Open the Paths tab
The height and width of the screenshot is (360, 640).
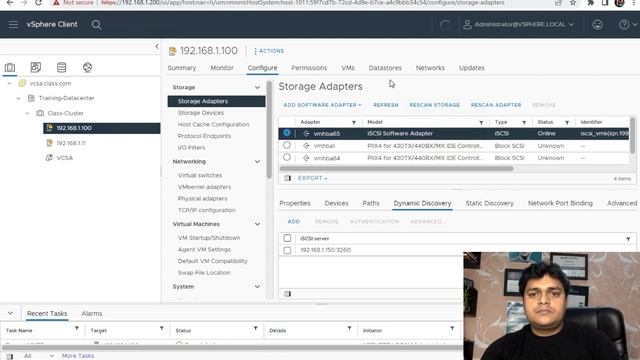click(x=371, y=203)
